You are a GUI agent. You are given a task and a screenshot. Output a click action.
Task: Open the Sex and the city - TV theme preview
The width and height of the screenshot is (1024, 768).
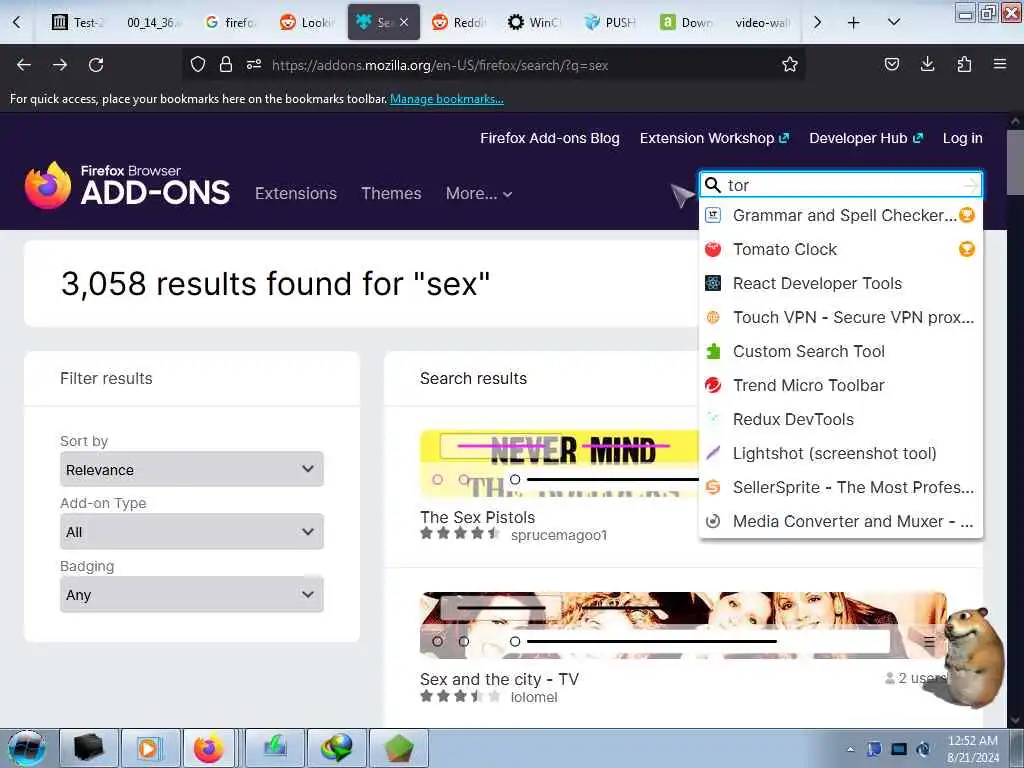click(x=682, y=625)
